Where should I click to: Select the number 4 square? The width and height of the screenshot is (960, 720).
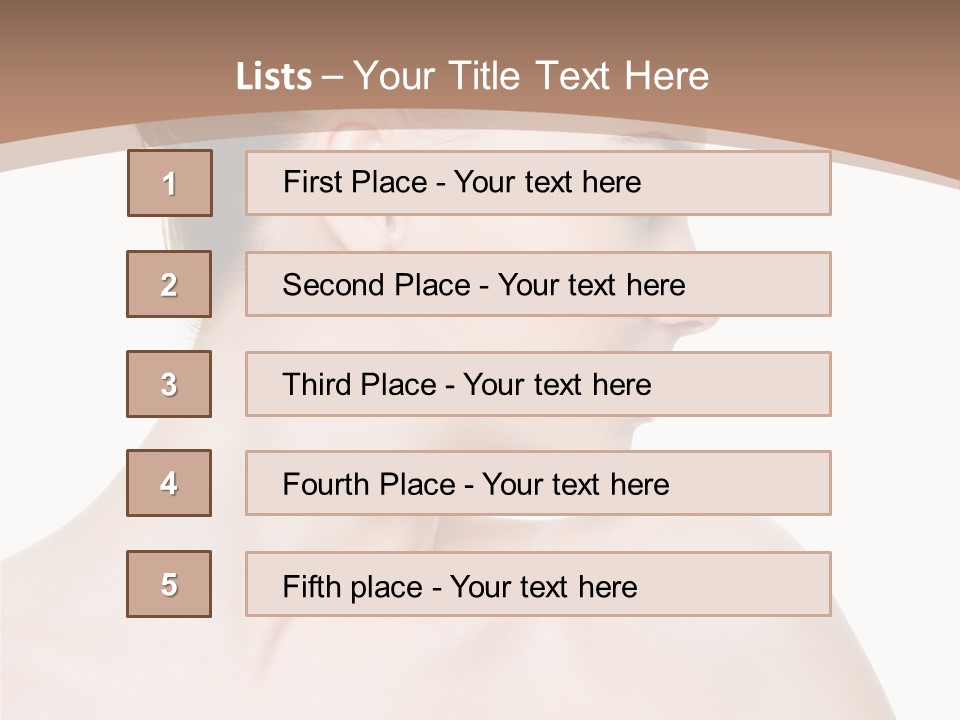tap(169, 483)
